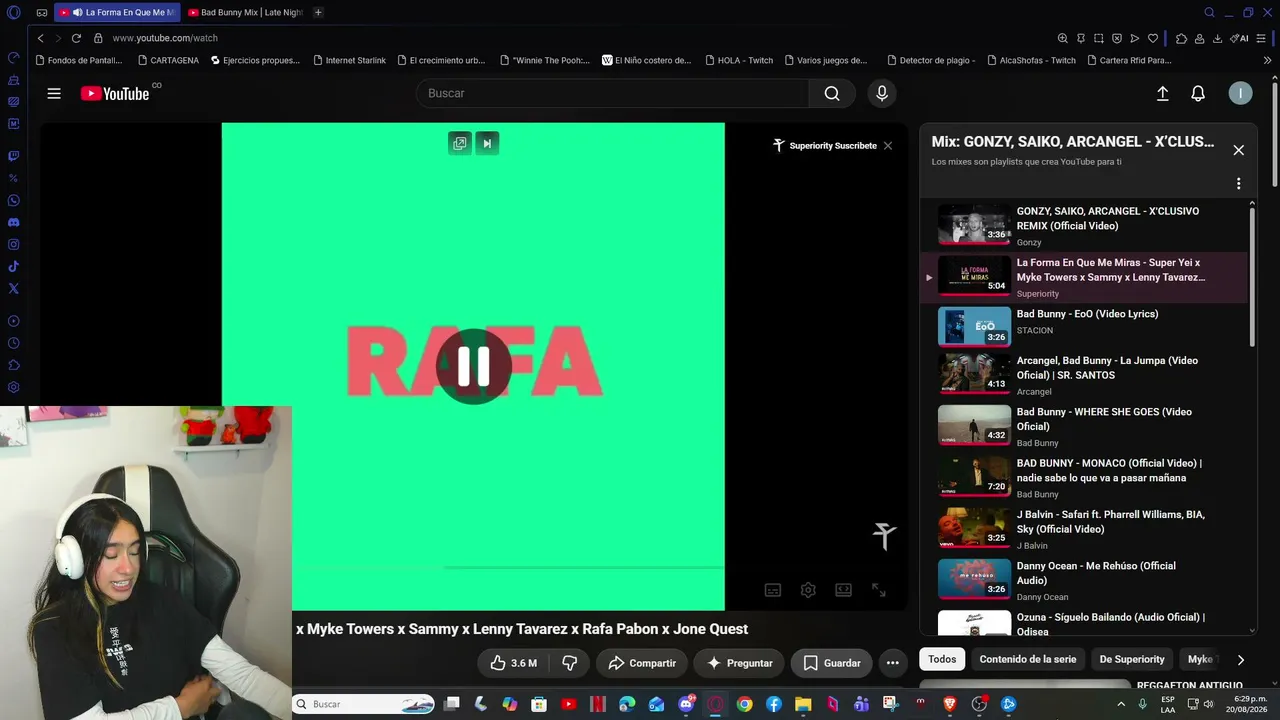1280x720 pixels.
Task: Open the Mix playlist three-dot options menu
Action: (x=1238, y=184)
